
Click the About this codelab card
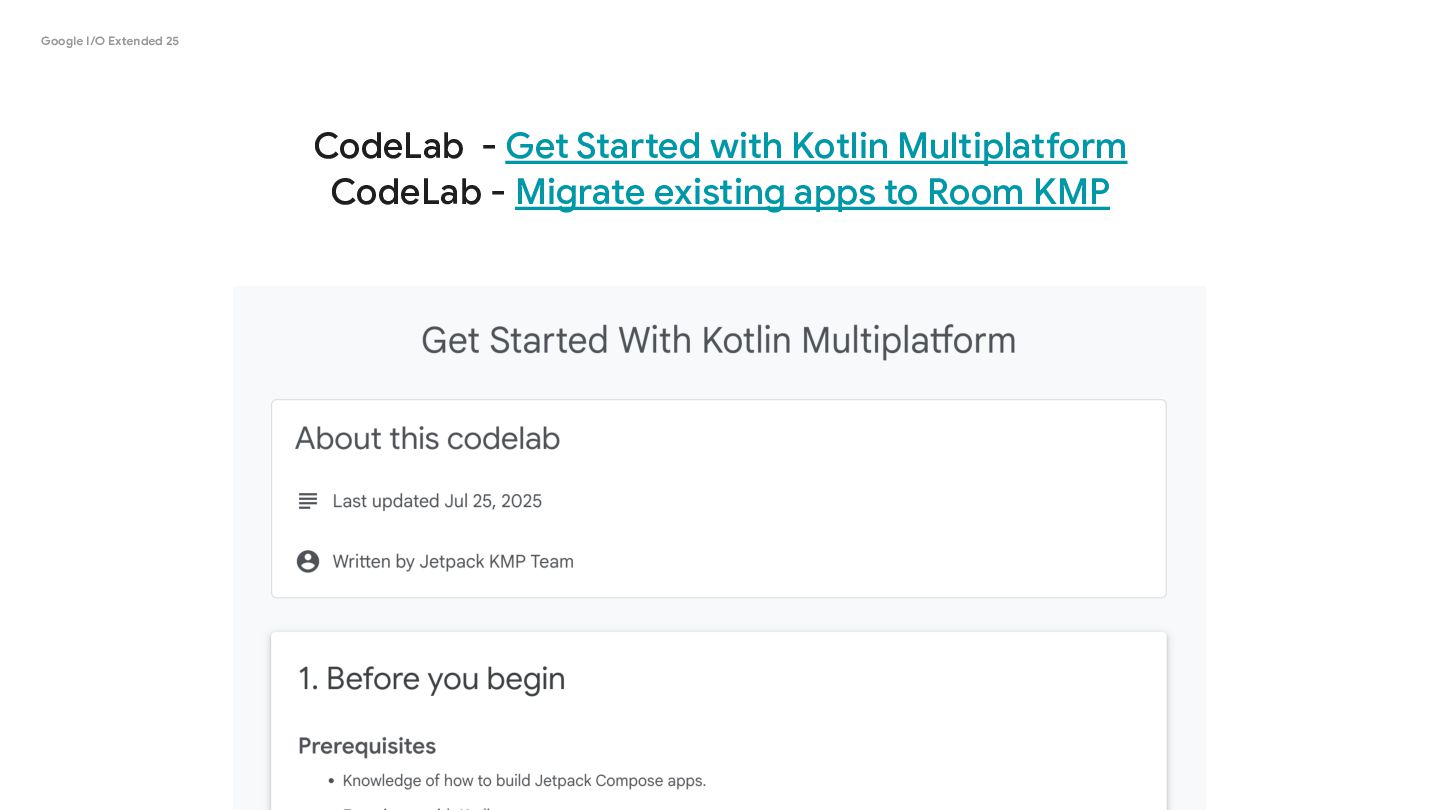[719, 499]
